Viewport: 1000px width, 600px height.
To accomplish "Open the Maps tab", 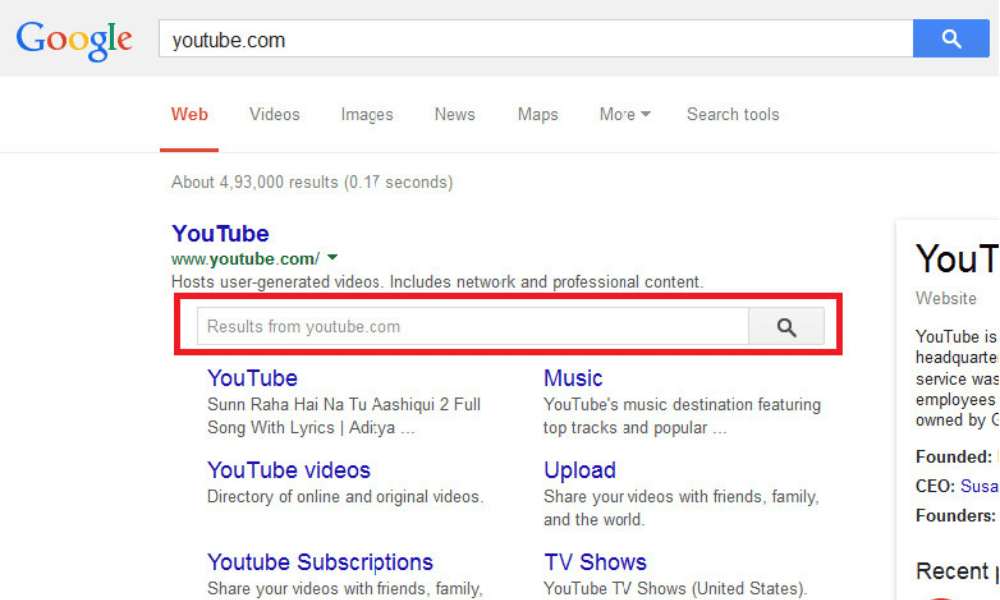I will coord(538,115).
